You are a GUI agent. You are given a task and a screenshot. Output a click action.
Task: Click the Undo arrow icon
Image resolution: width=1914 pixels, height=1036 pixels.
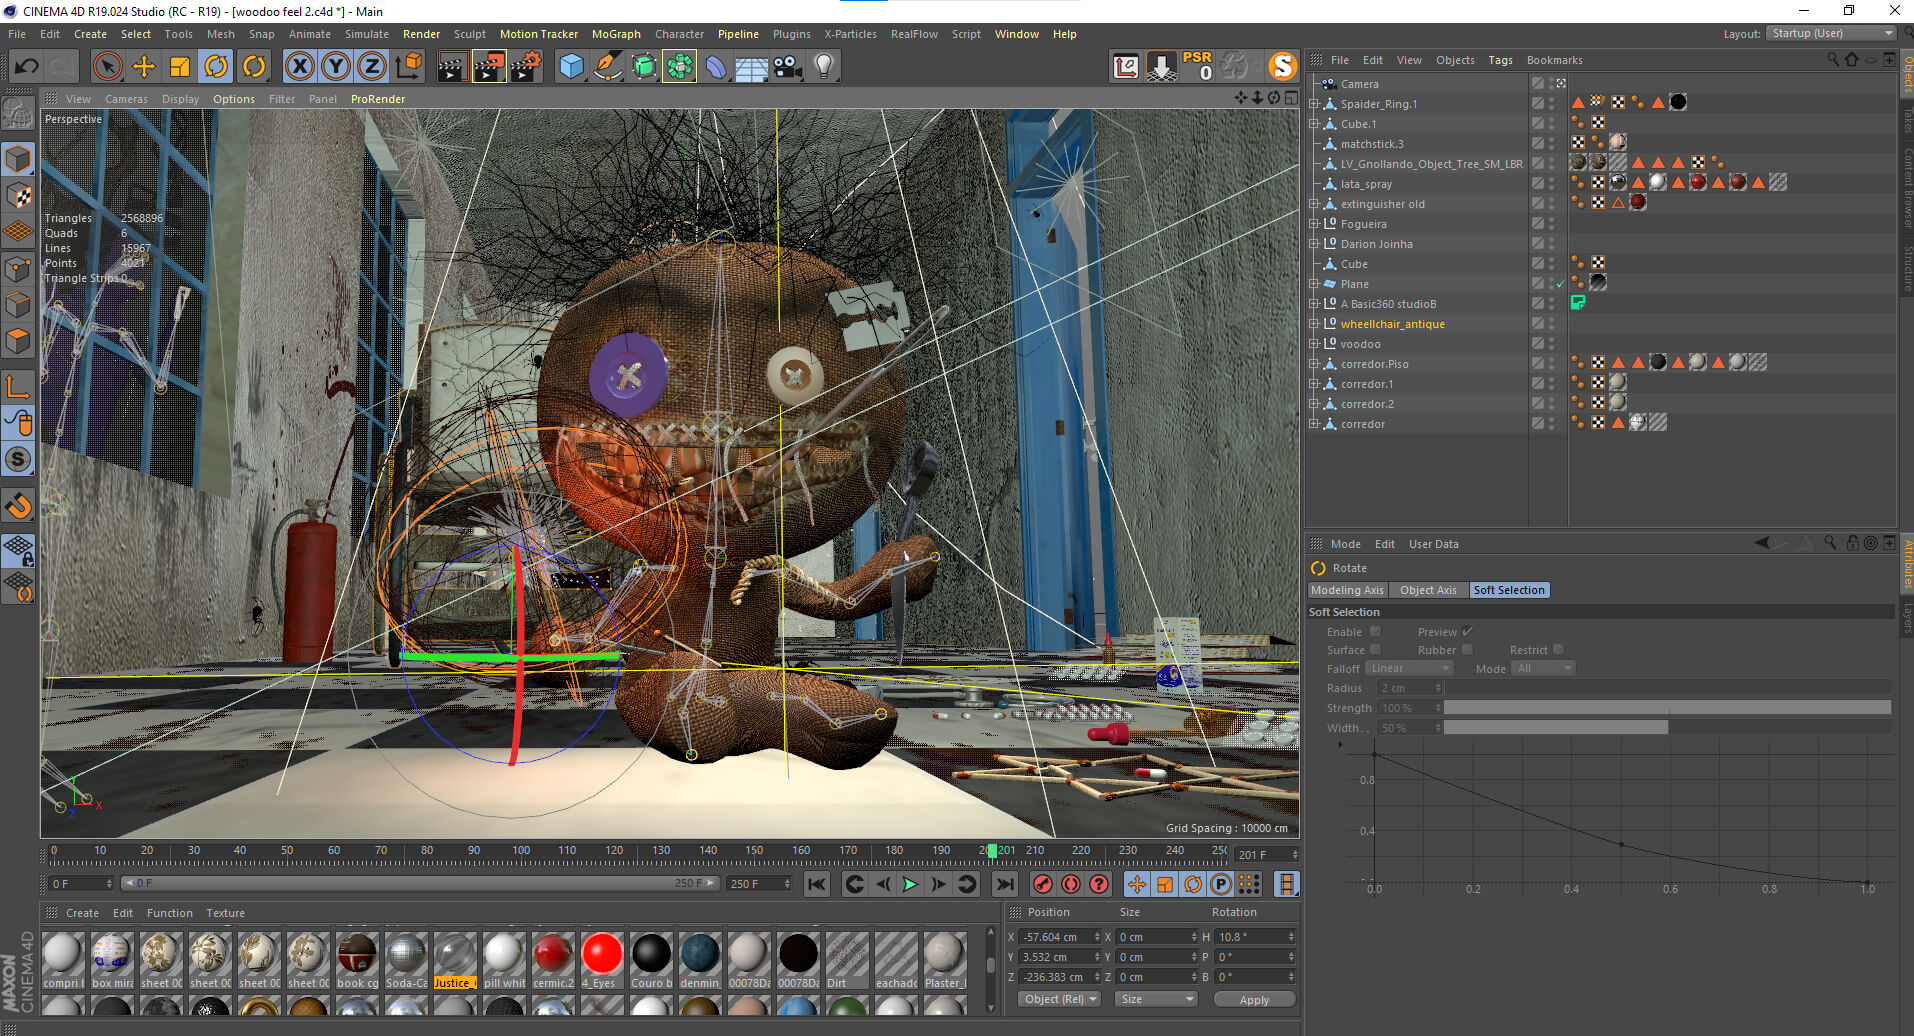tap(27, 67)
